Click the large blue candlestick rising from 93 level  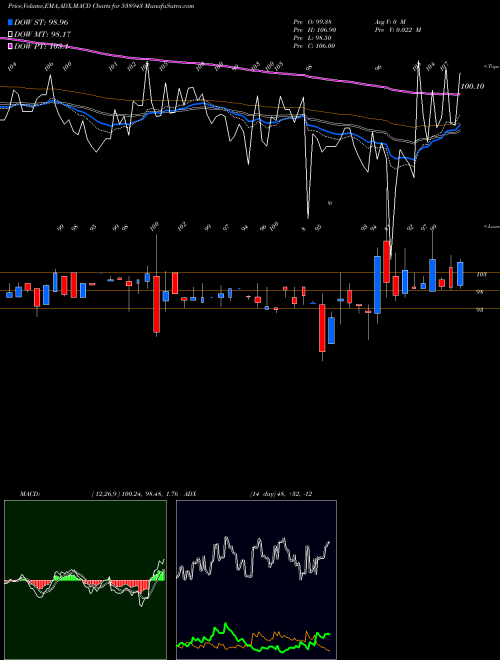click(x=378, y=285)
